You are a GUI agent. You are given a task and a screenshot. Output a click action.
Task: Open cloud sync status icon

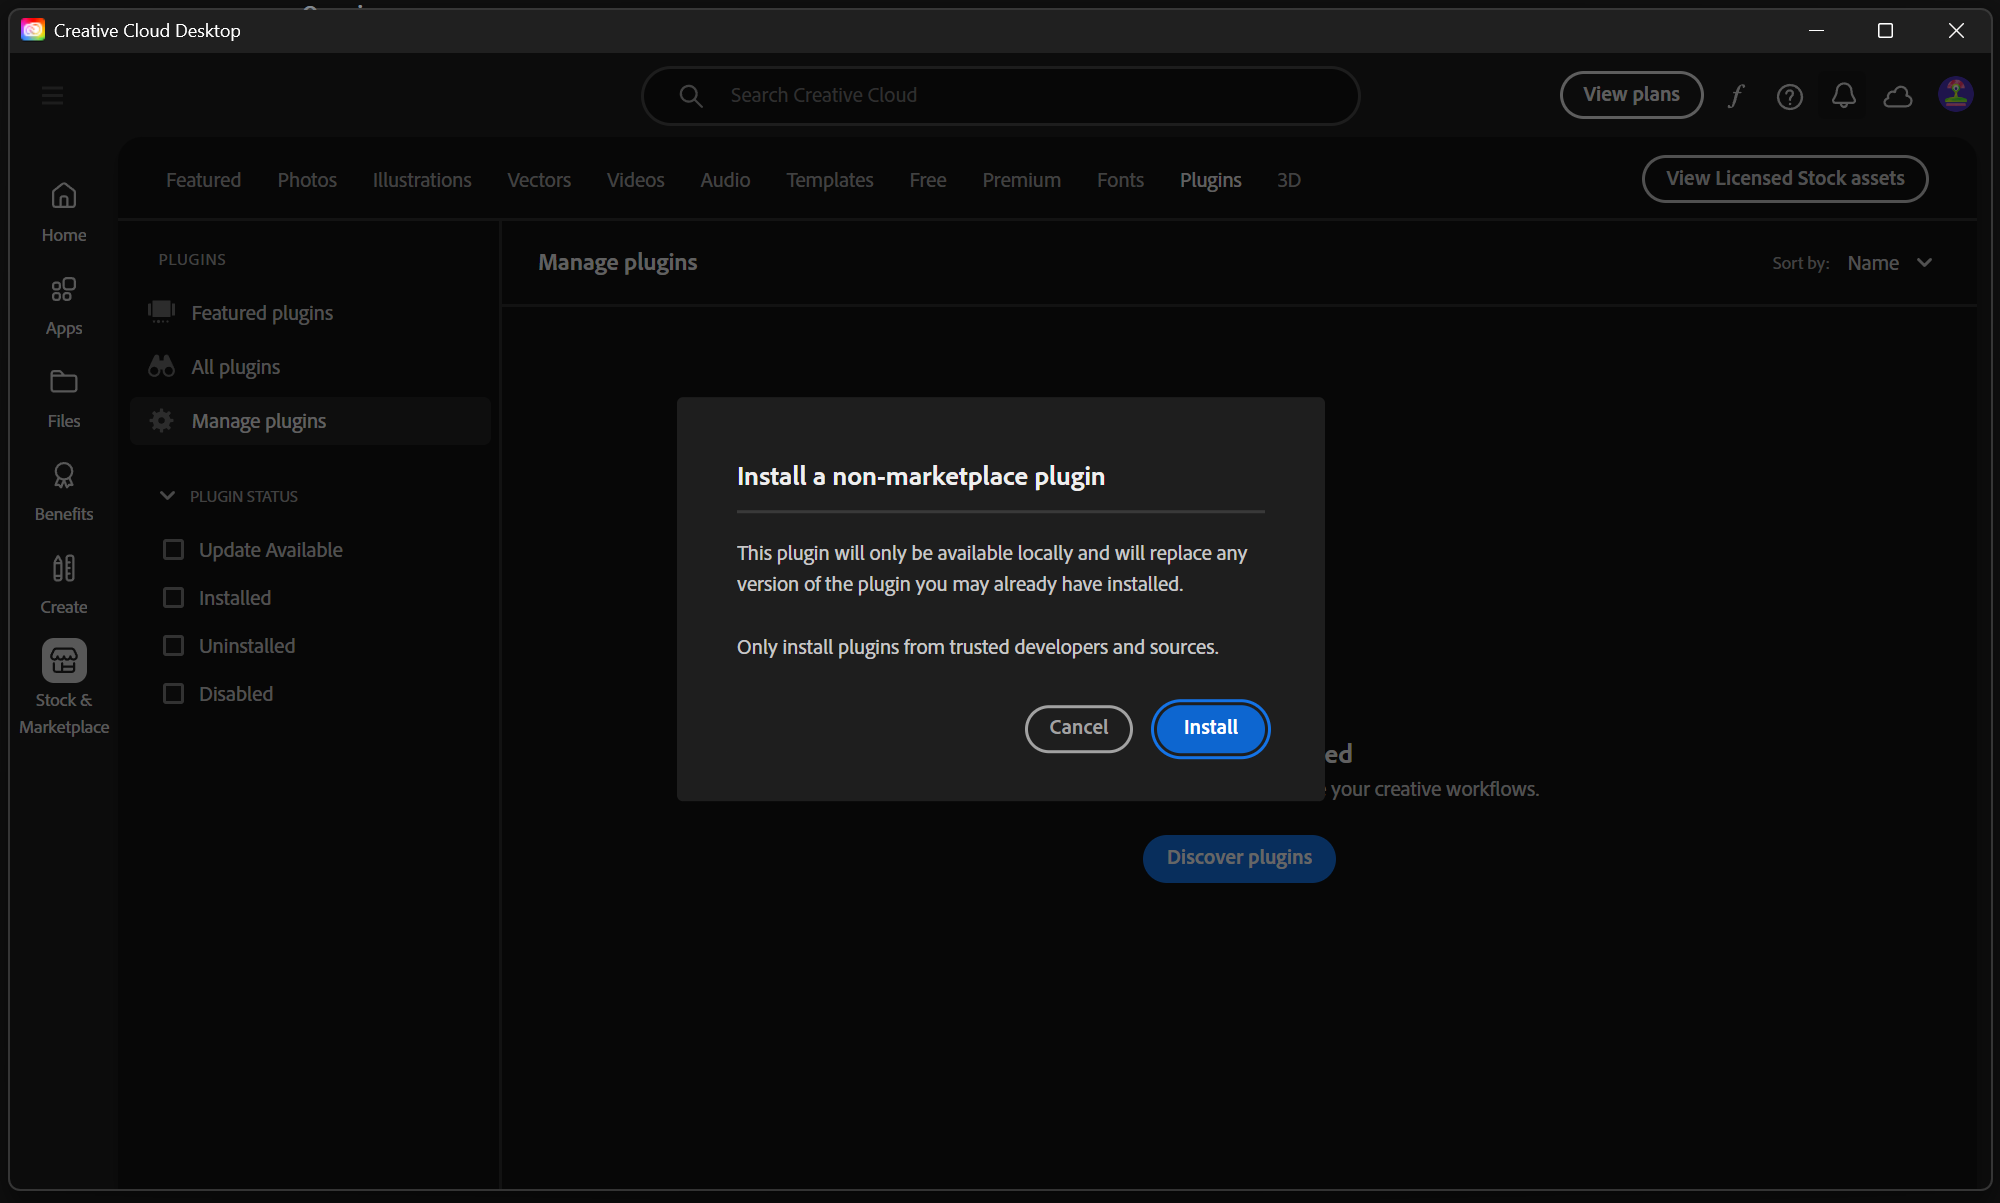coord(1898,96)
